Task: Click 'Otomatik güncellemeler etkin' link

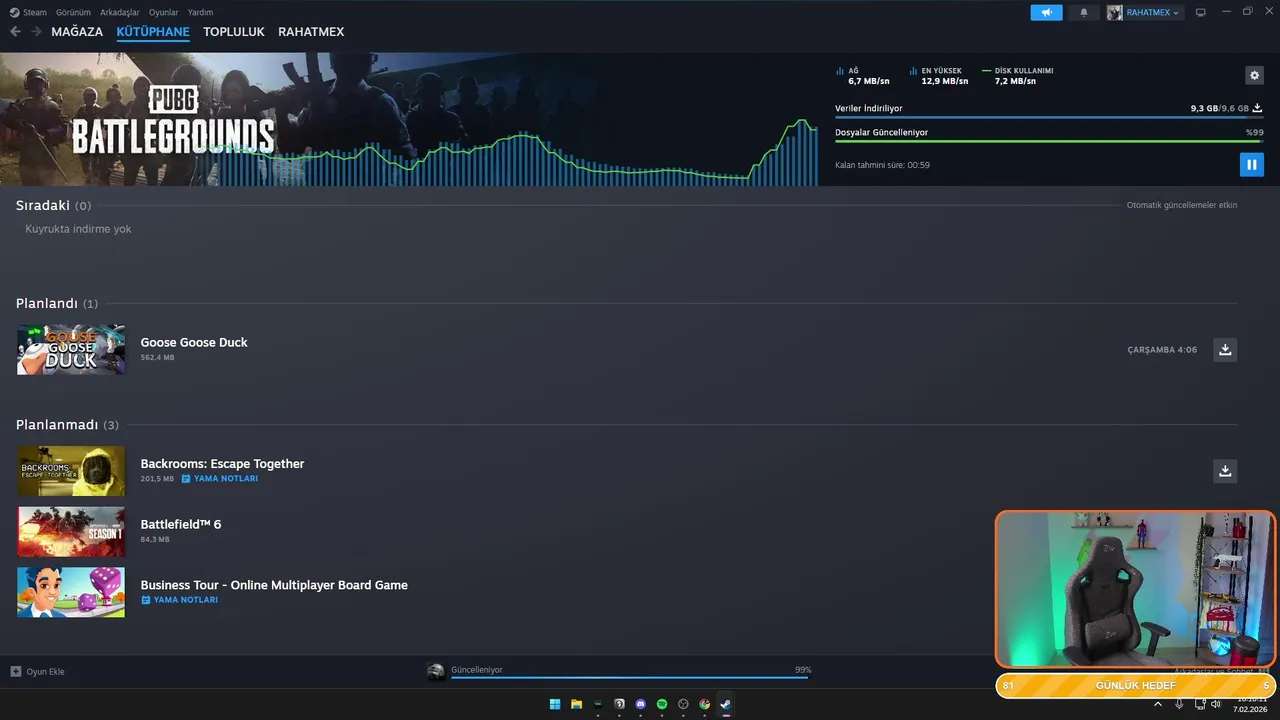Action: tap(1182, 205)
